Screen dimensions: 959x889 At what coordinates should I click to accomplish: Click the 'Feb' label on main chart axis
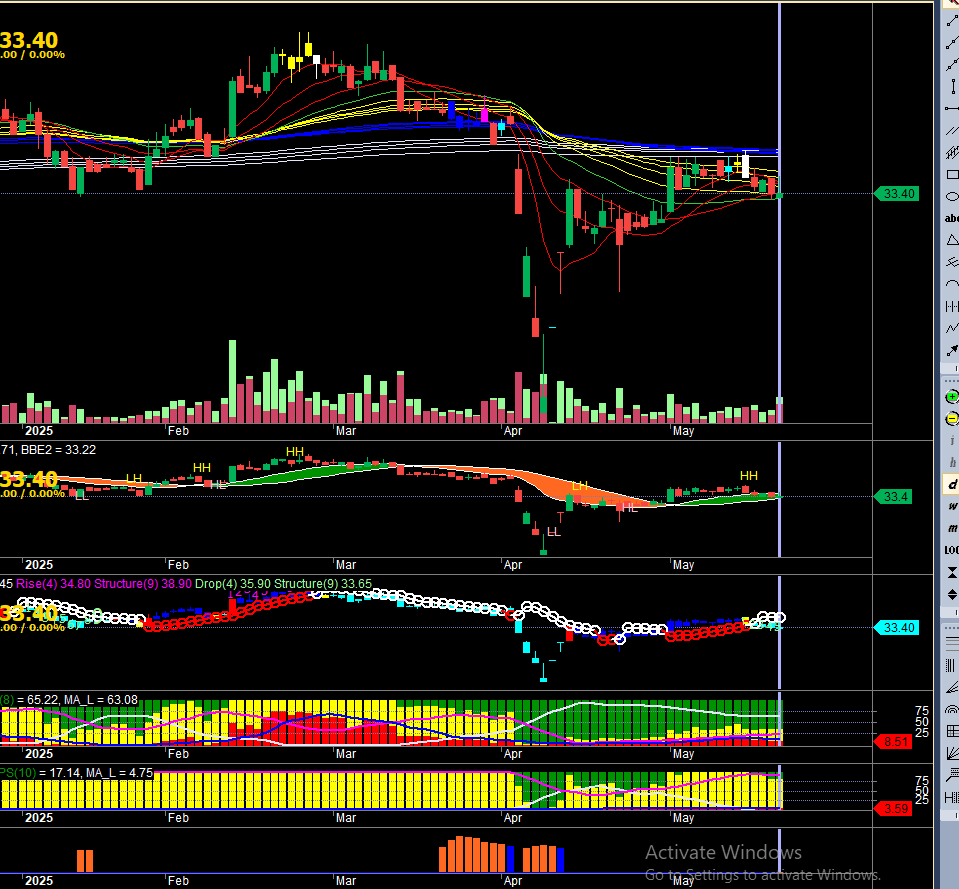[178, 430]
